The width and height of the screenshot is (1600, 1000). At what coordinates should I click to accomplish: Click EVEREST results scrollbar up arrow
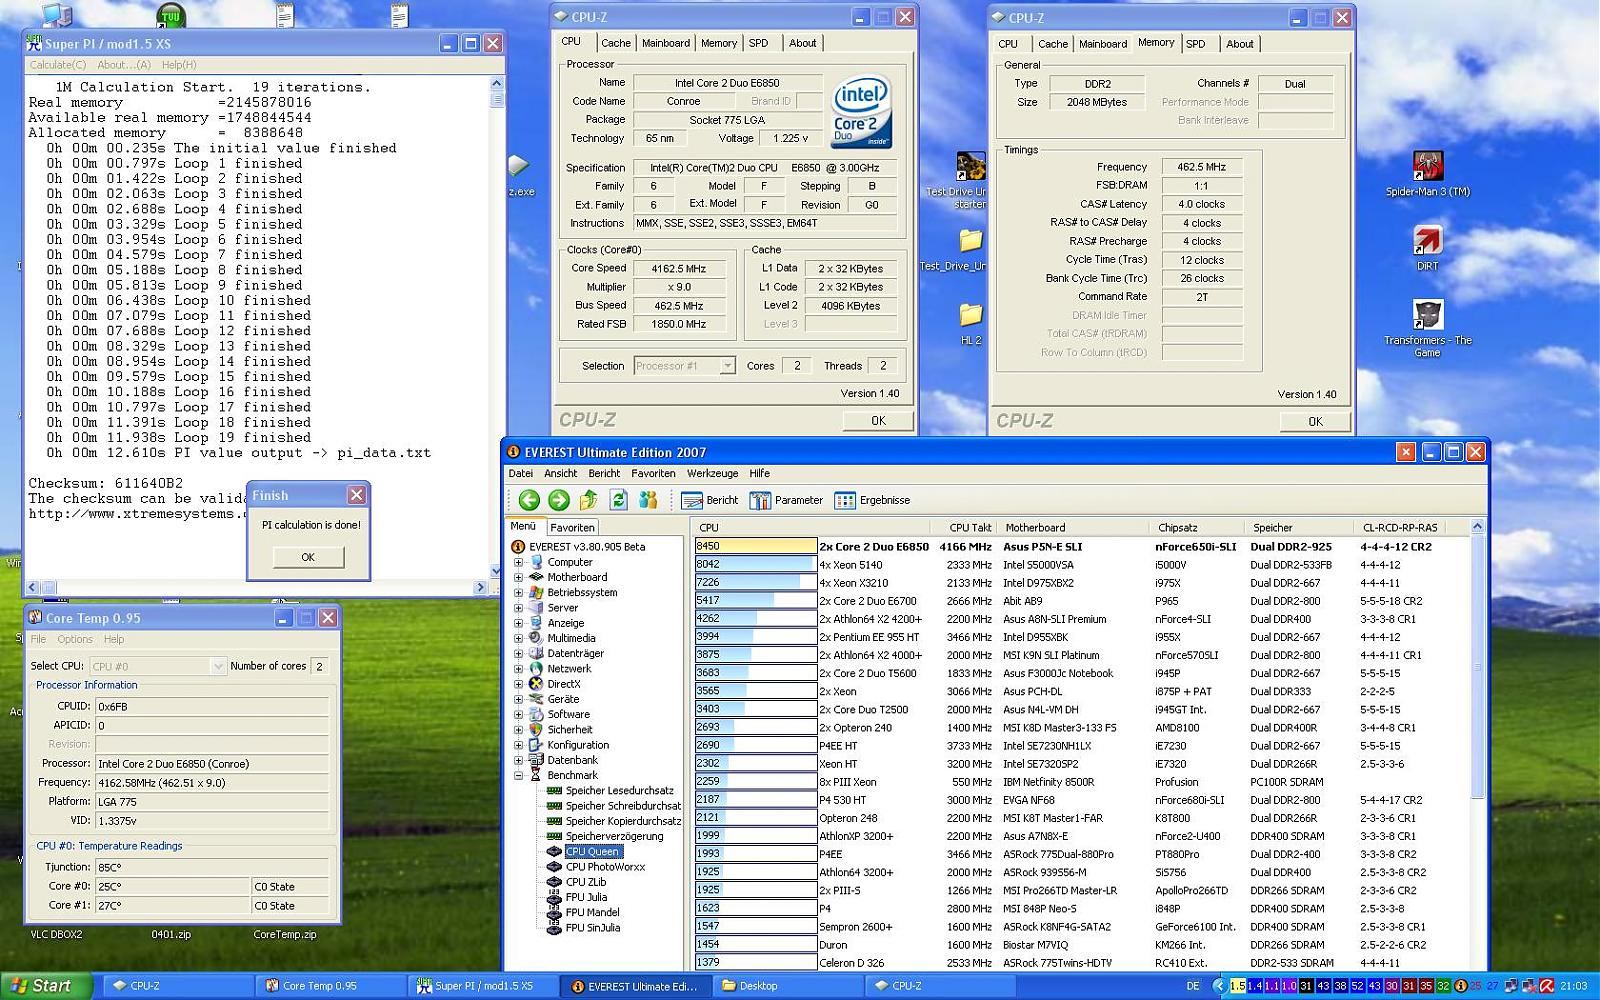tap(1477, 527)
